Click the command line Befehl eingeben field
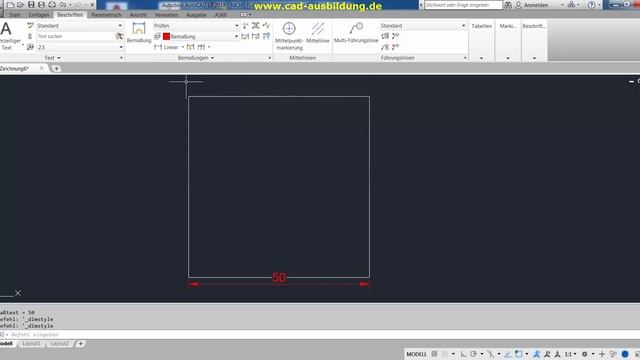 320,335
